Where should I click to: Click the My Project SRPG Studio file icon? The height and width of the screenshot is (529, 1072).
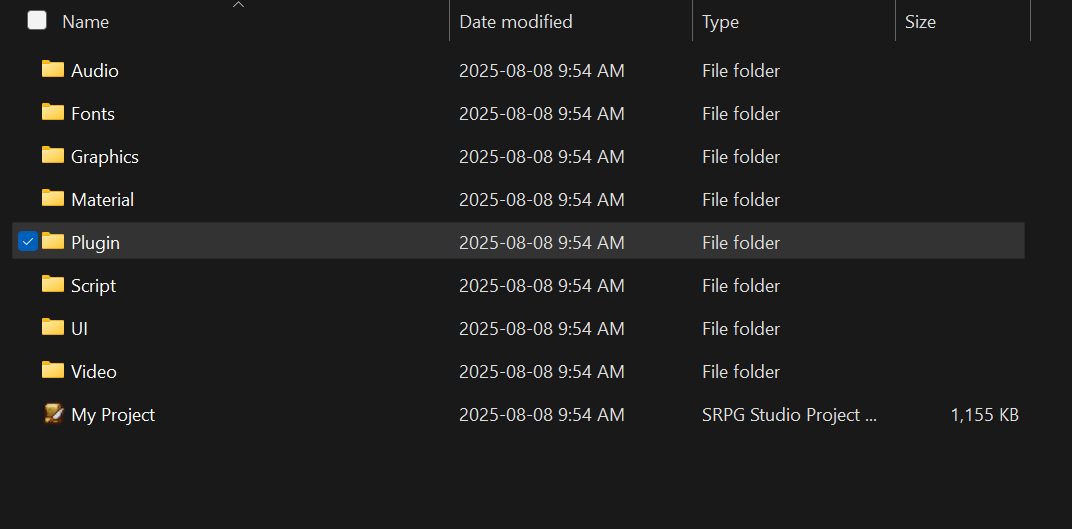pyautogui.click(x=53, y=413)
